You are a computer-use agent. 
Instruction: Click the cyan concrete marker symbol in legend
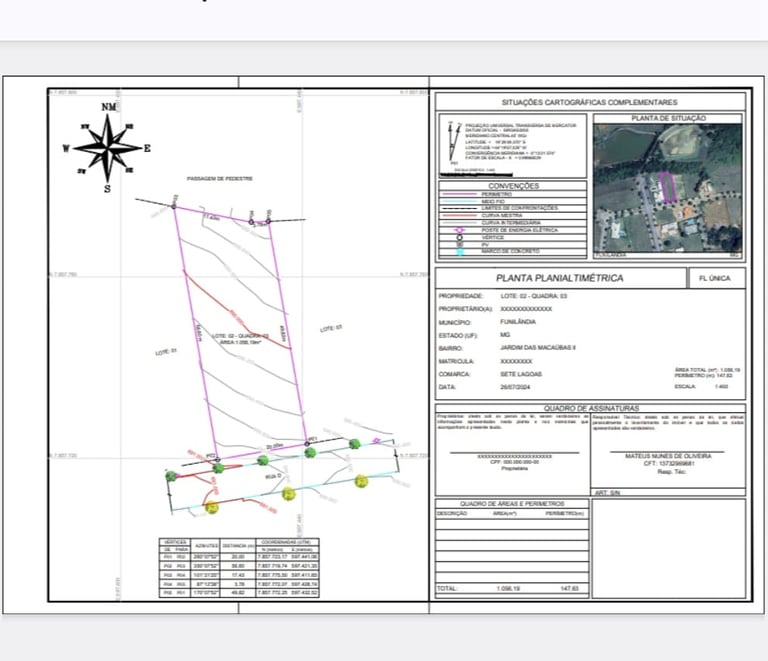pyautogui.click(x=459, y=252)
